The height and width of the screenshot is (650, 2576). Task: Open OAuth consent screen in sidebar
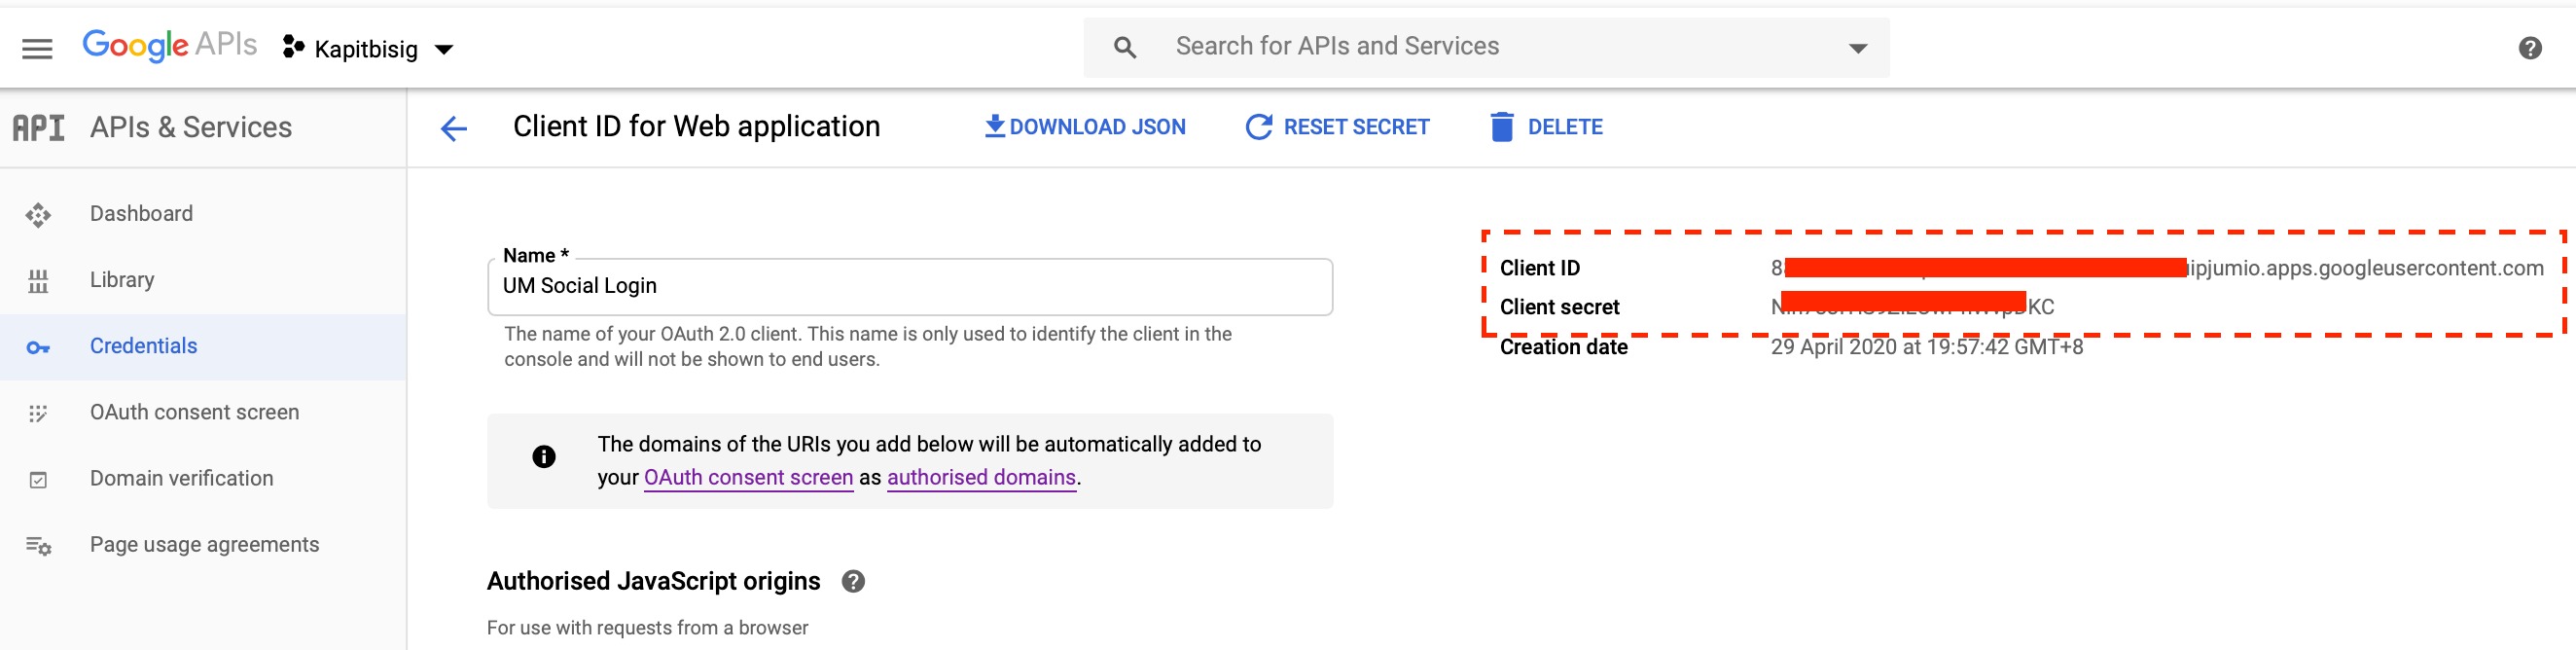click(x=203, y=413)
